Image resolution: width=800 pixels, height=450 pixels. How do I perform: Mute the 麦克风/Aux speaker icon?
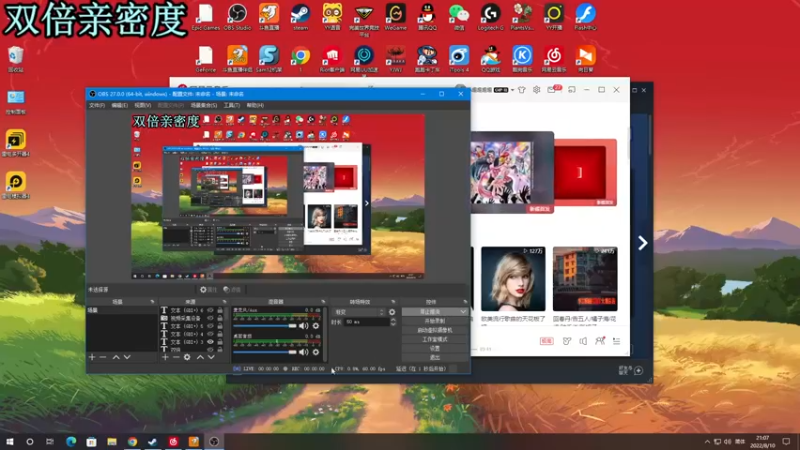click(x=304, y=326)
